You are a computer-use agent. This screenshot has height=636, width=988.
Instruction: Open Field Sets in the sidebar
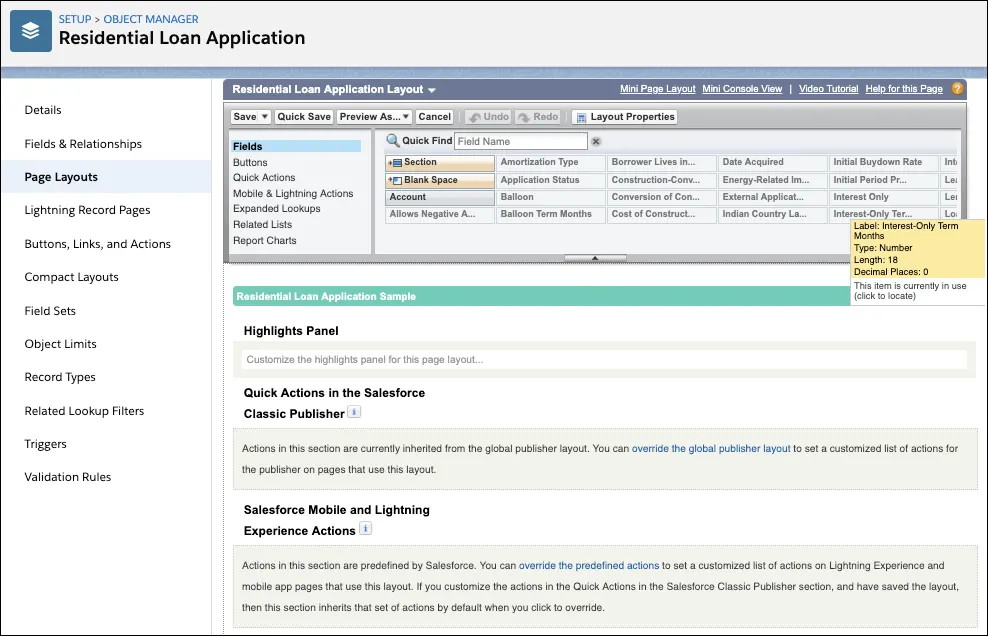coord(50,311)
